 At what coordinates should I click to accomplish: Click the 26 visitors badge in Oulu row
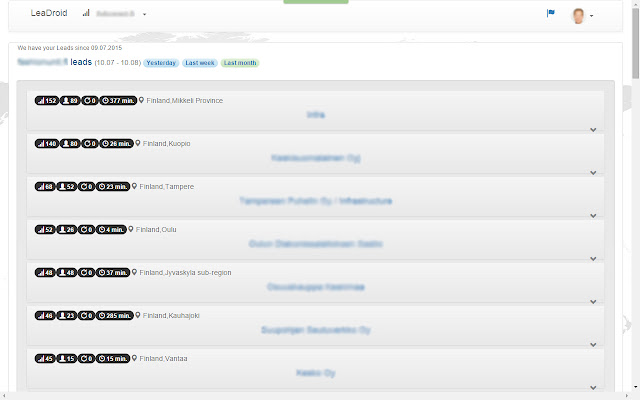pos(67,229)
